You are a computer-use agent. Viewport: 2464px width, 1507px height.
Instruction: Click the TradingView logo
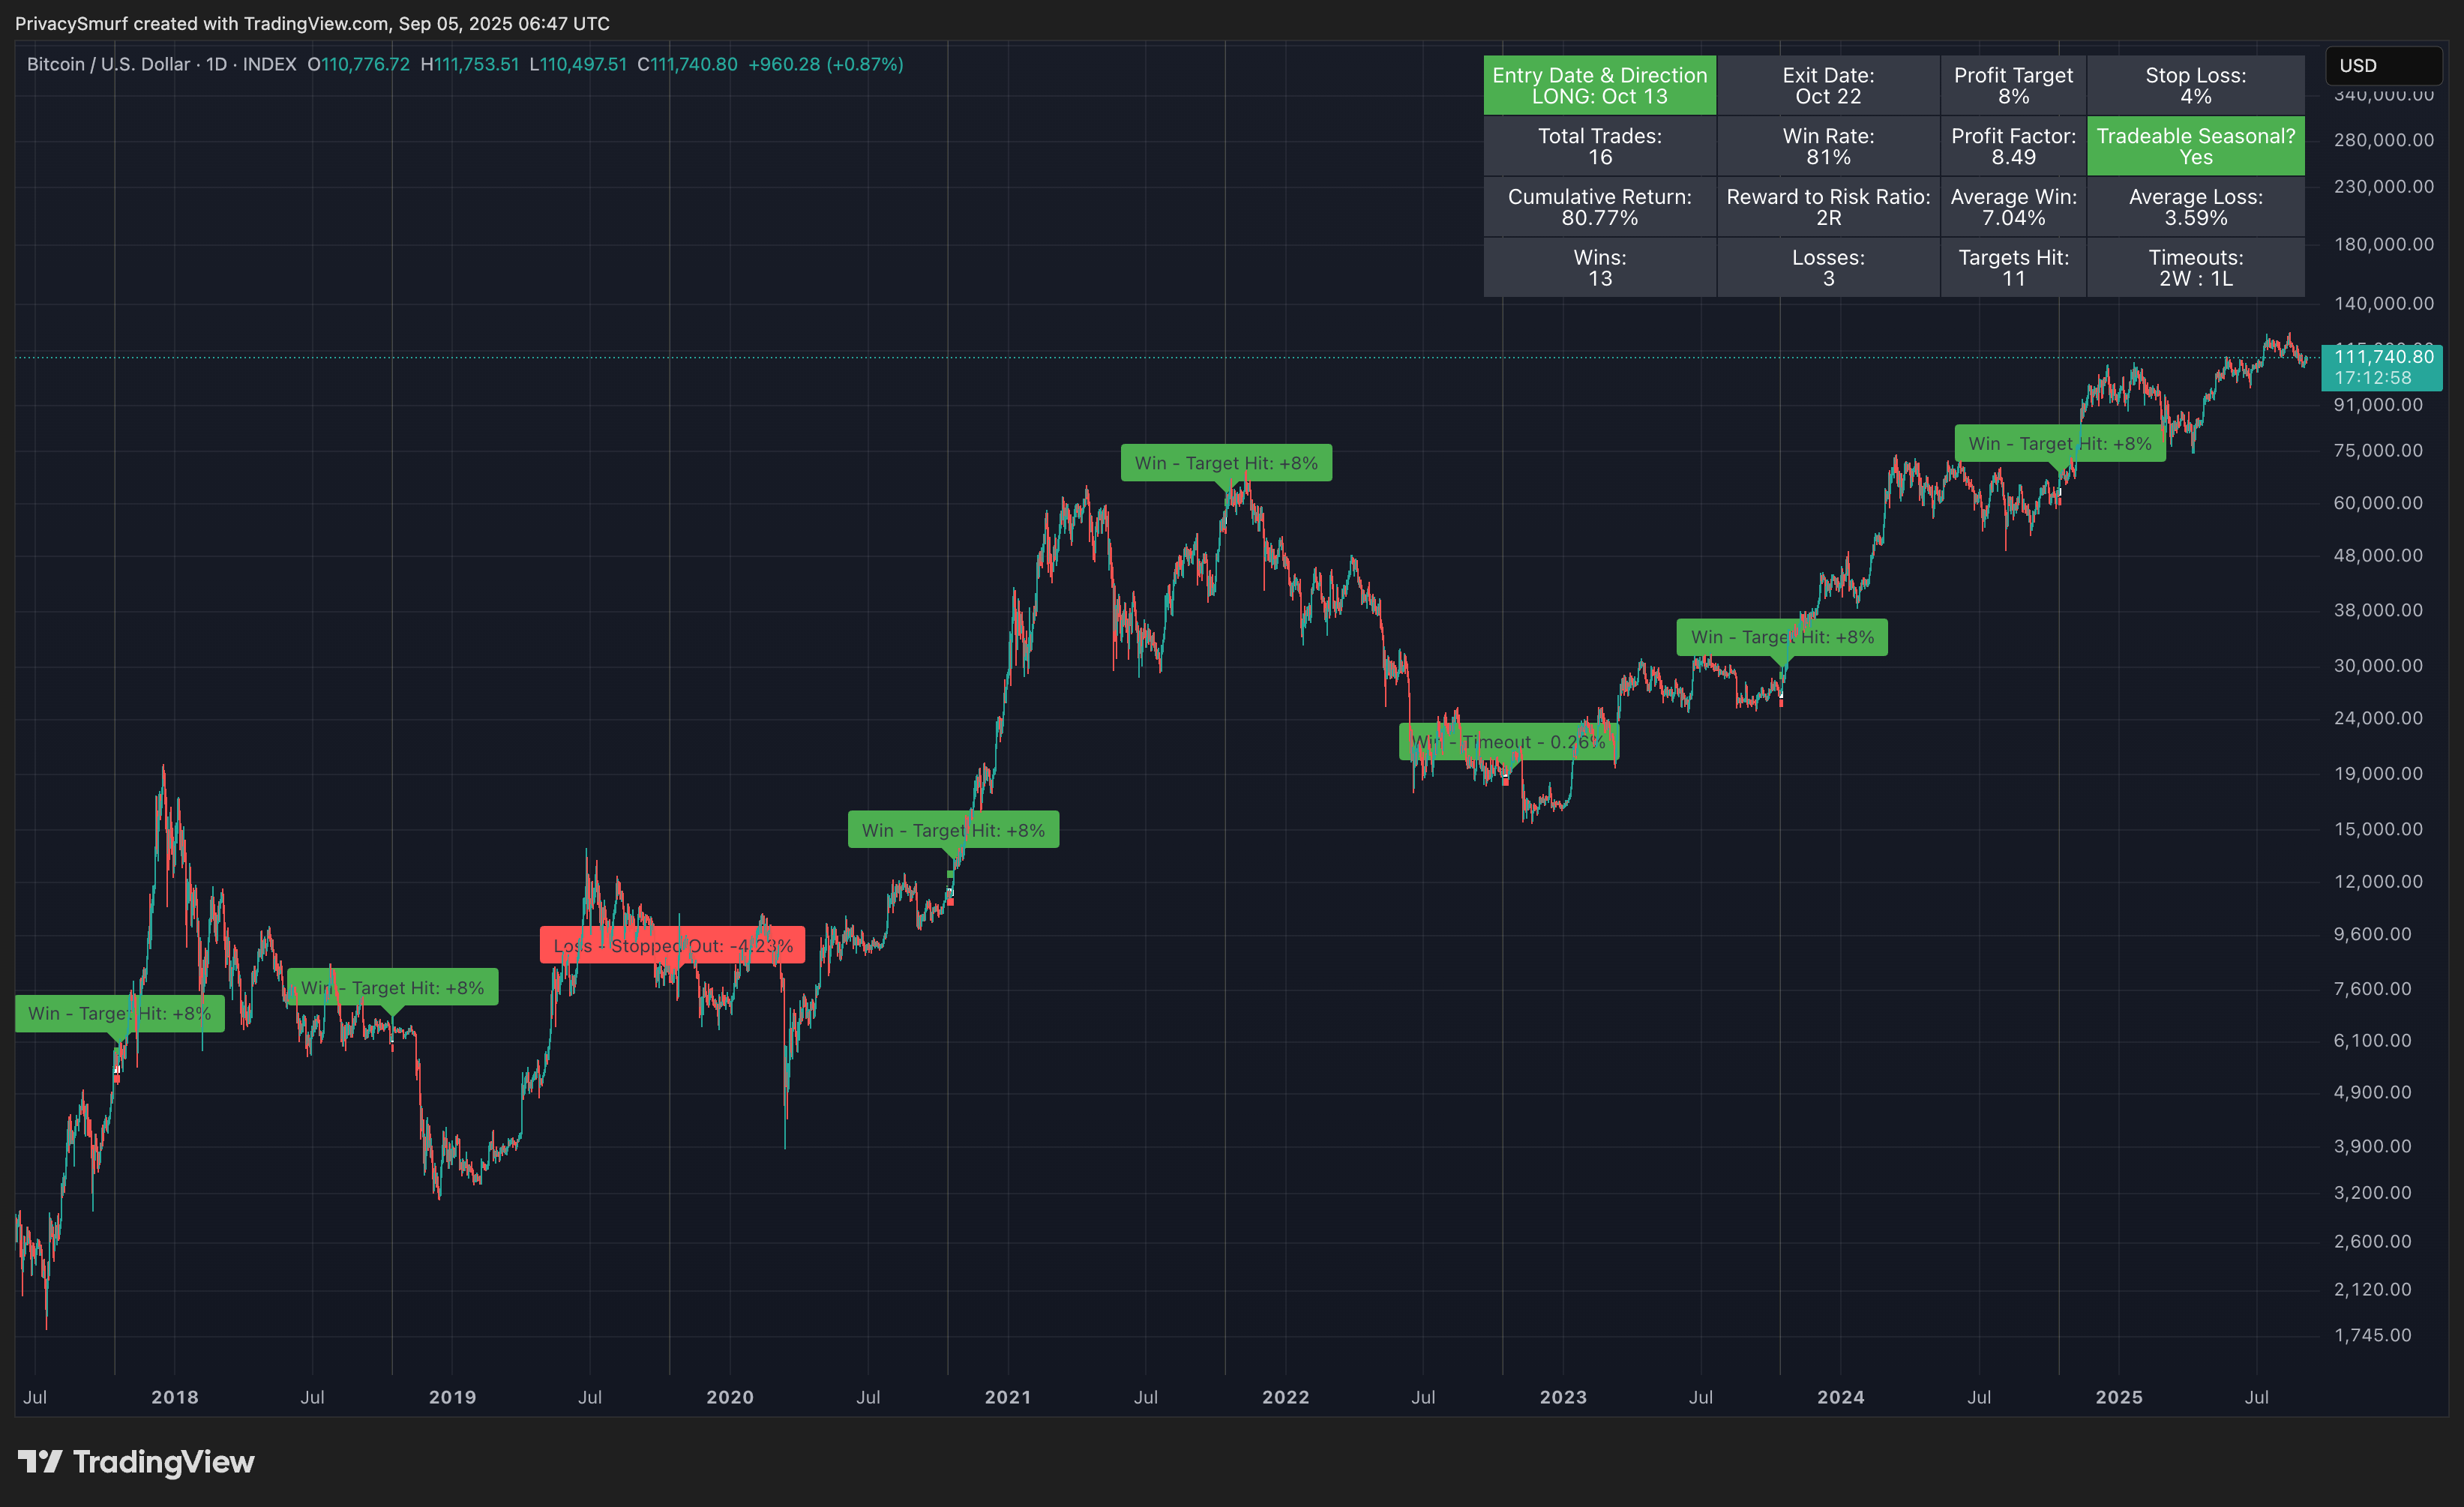pos(136,1462)
